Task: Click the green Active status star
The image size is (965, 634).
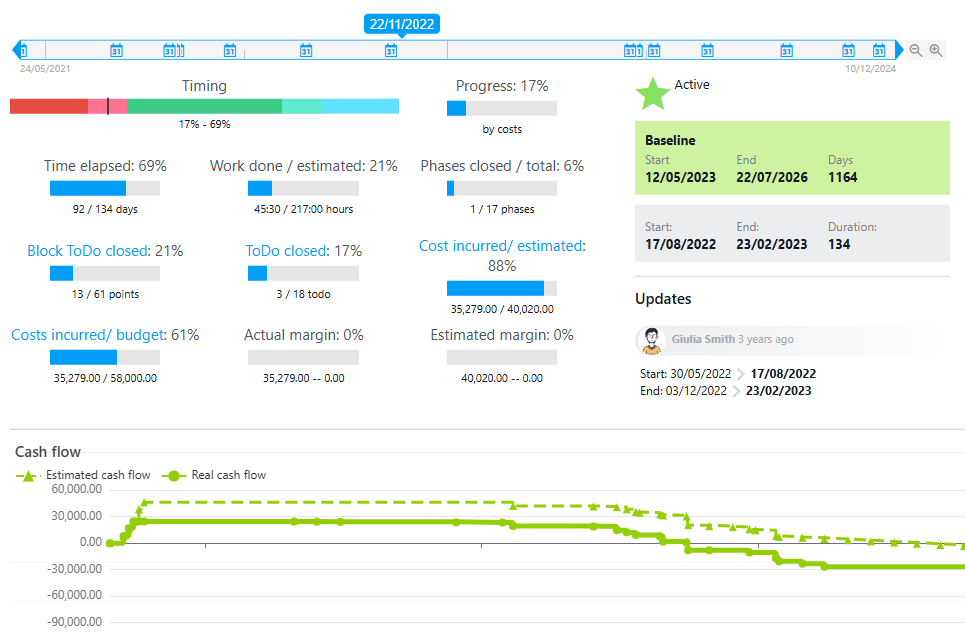Action: coord(653,92)
